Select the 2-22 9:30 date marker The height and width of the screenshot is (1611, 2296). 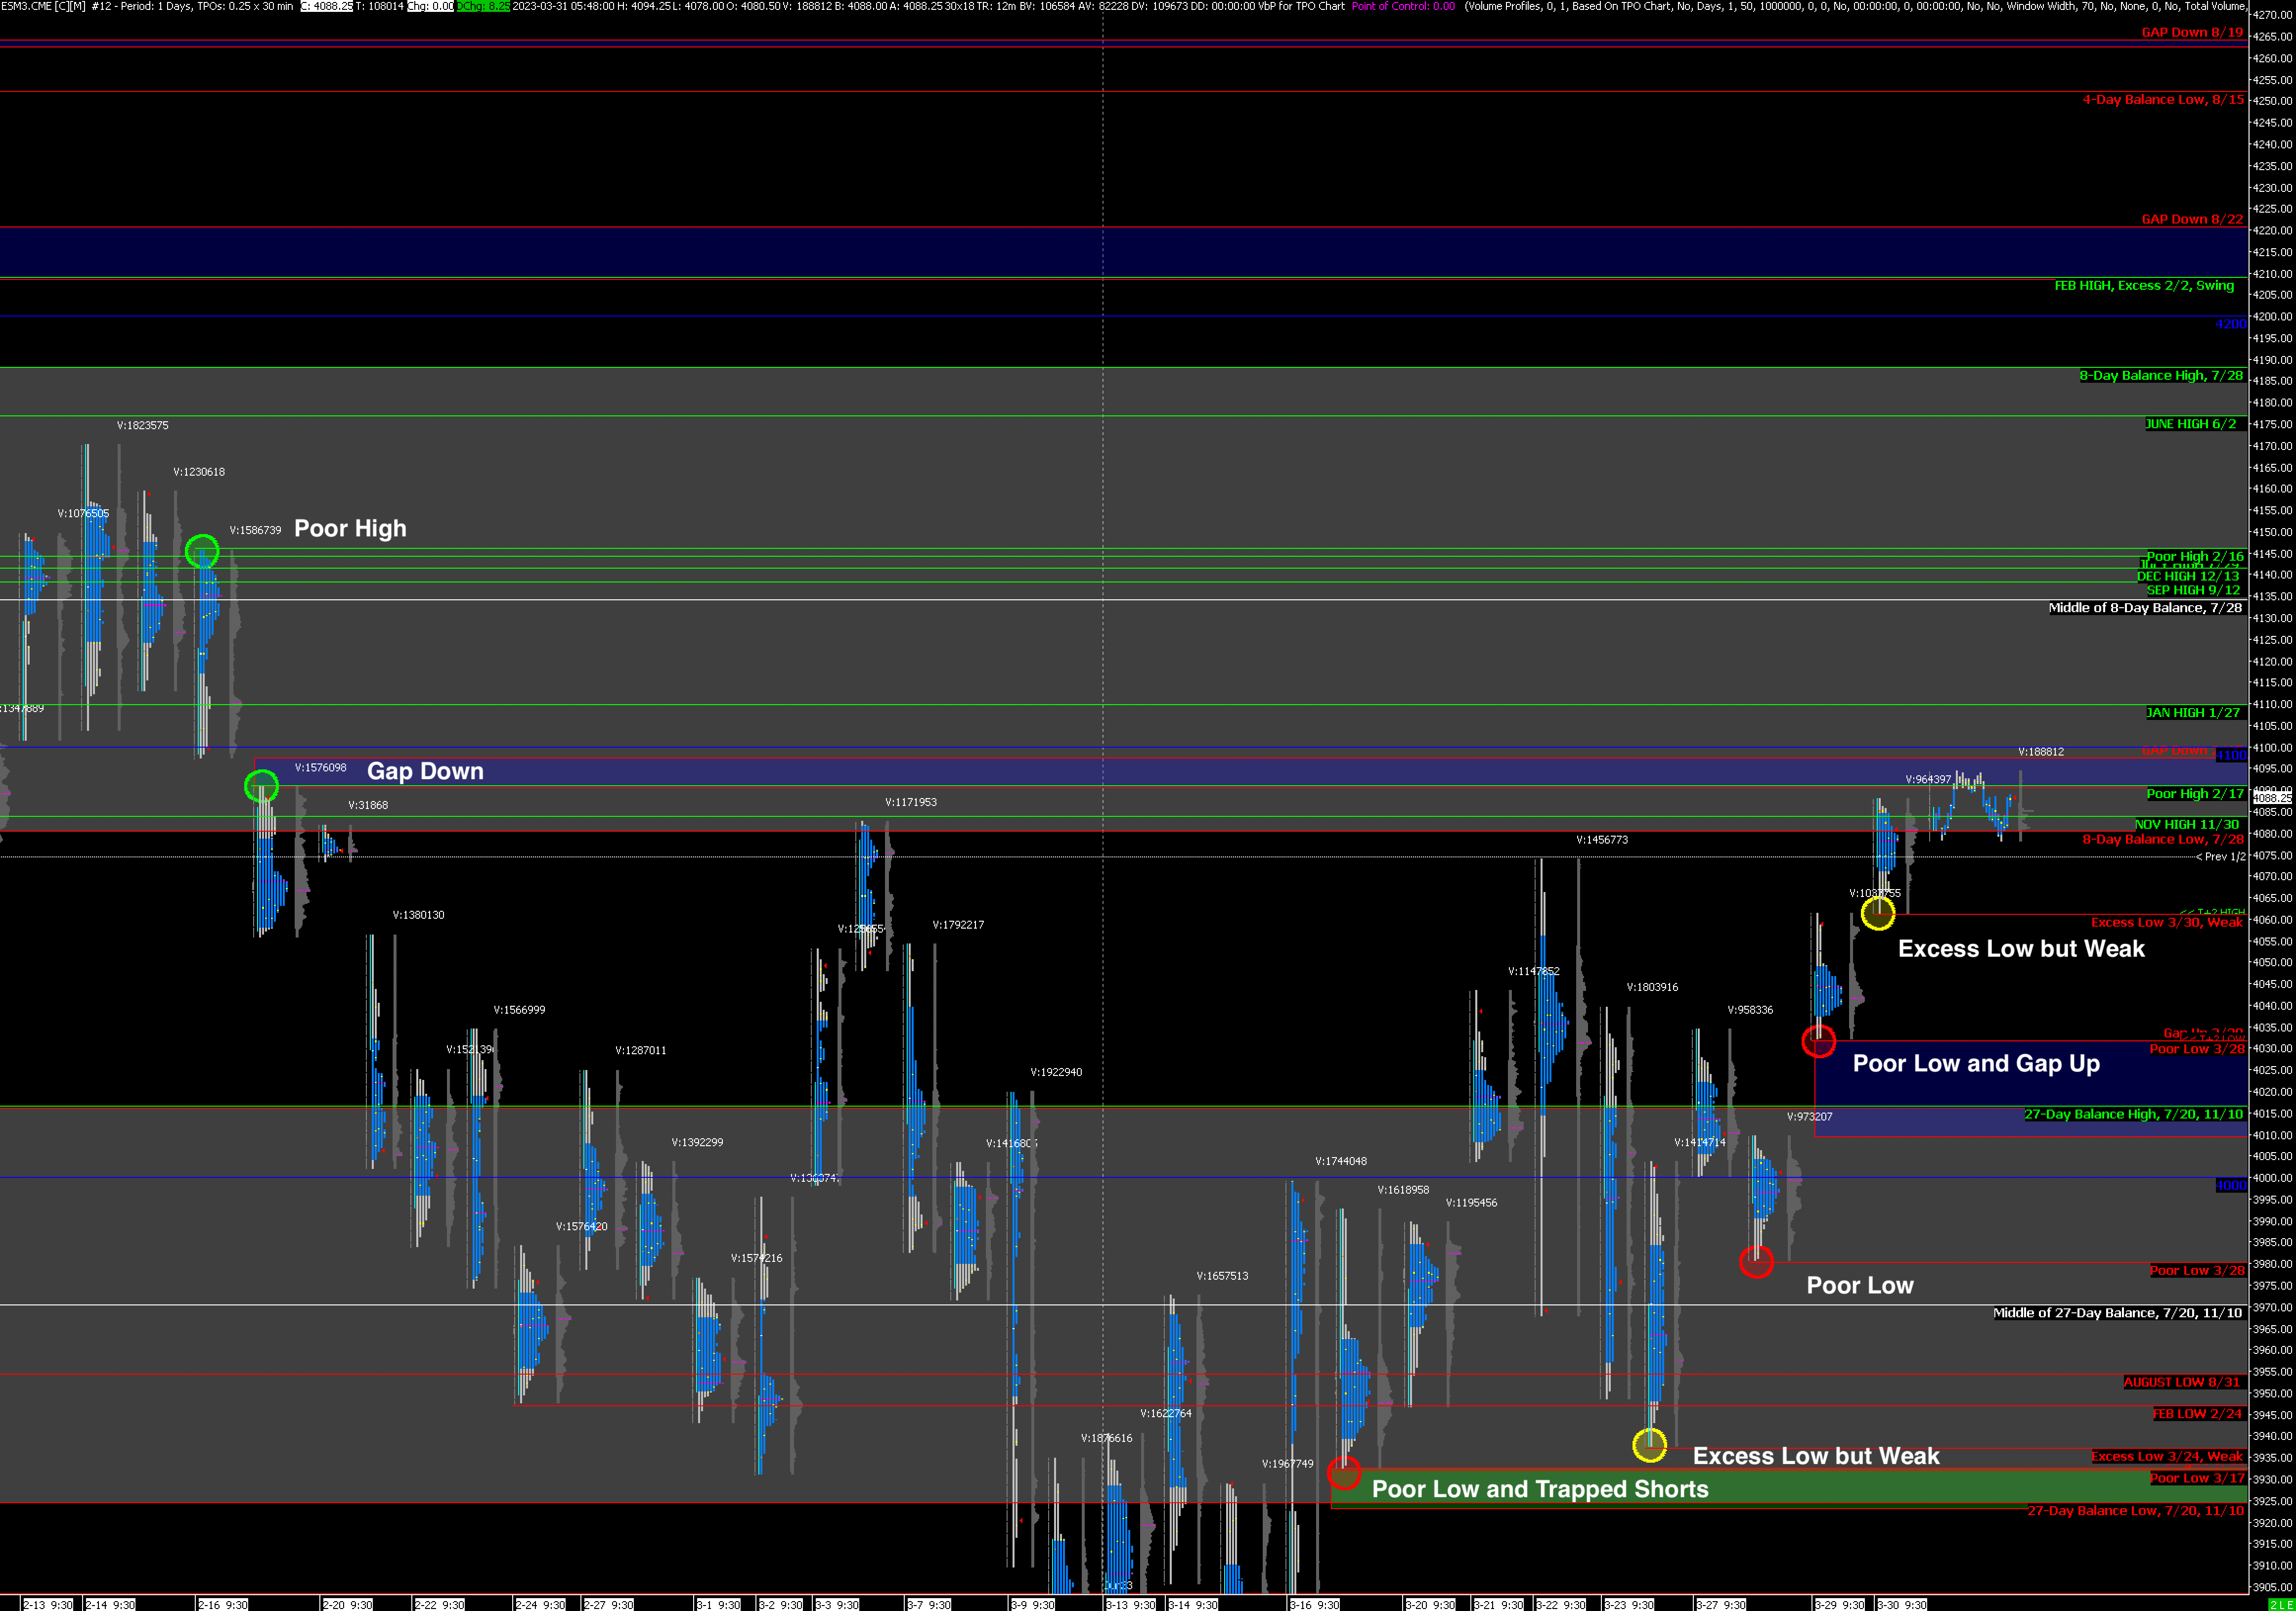439,1604
